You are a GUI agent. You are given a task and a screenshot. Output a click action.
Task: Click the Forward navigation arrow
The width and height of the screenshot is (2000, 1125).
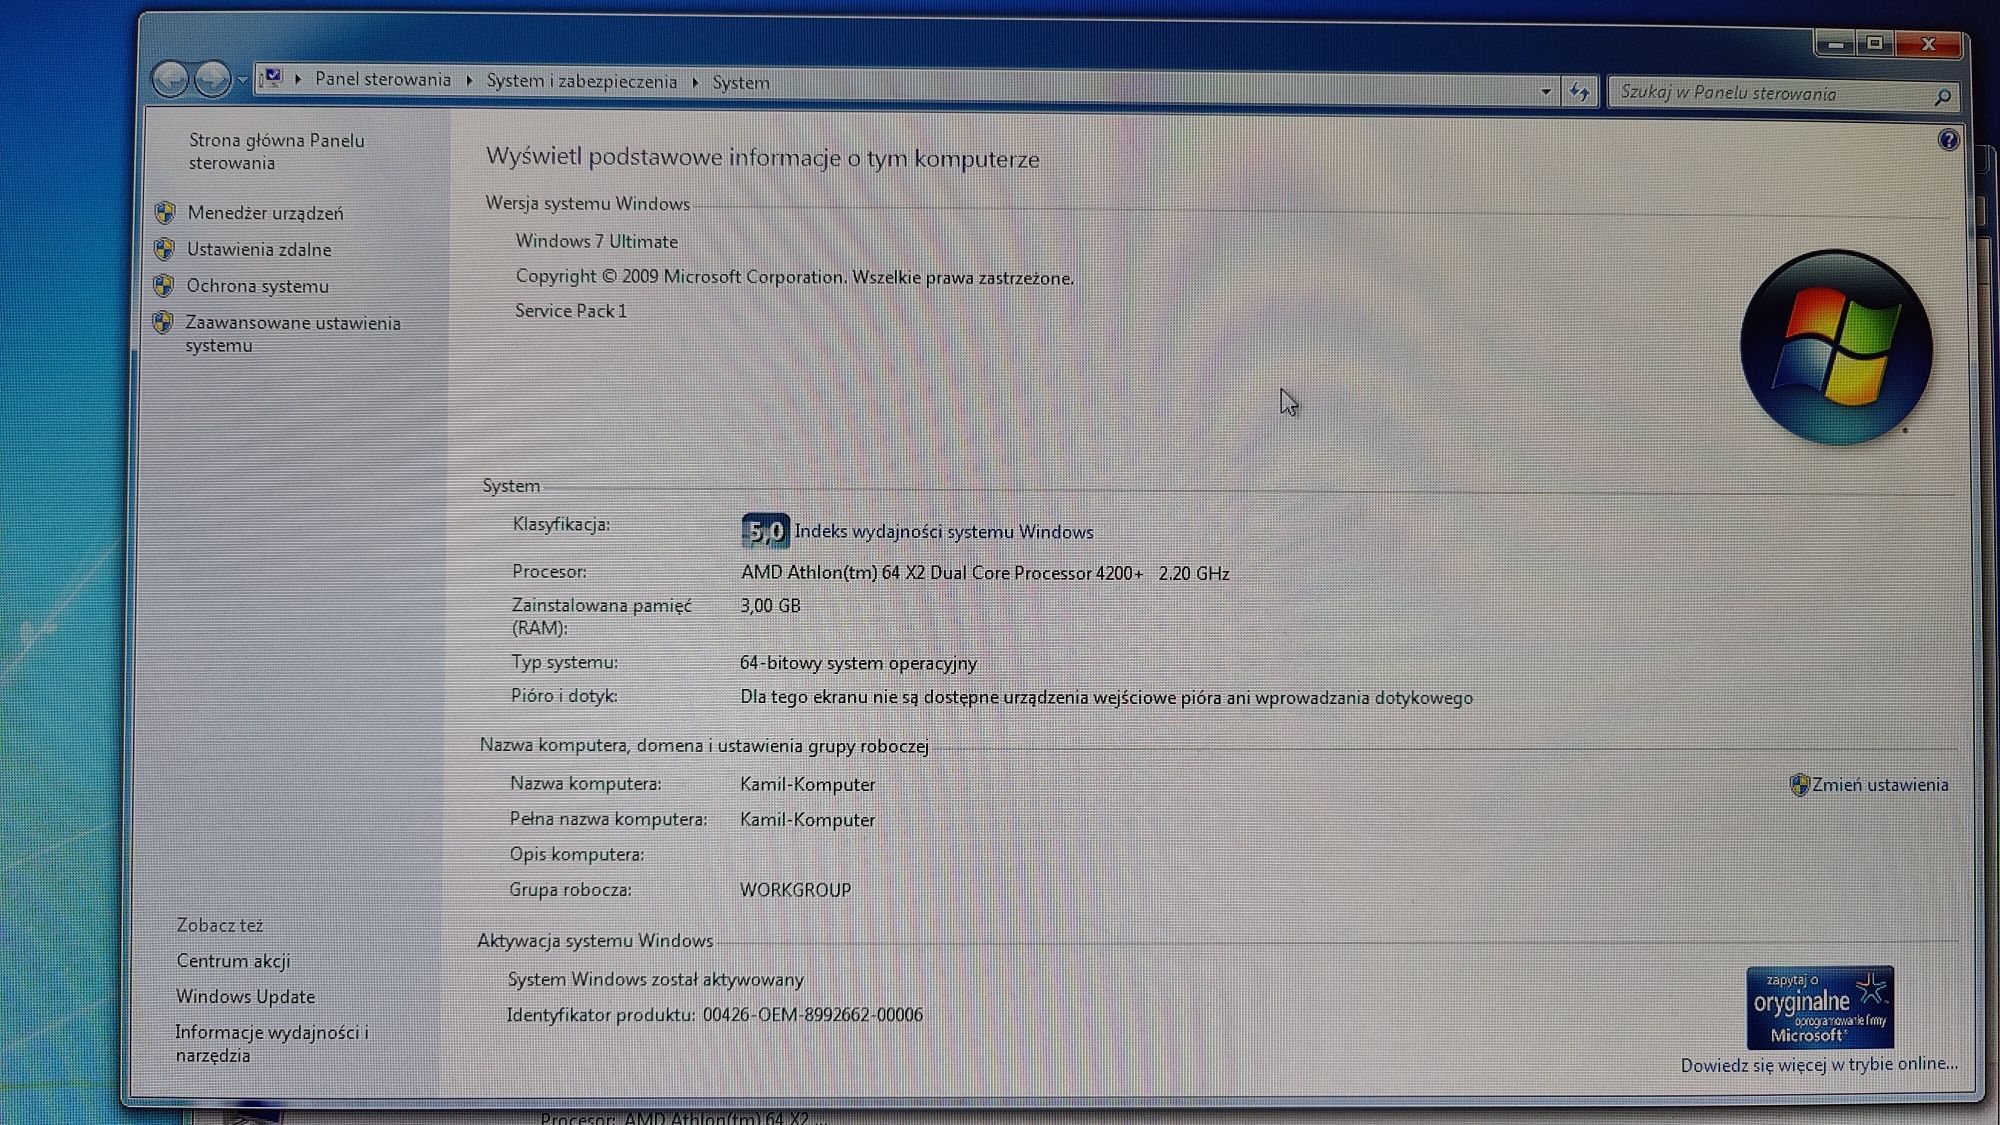pyautogui.click(x=212, y=79)
